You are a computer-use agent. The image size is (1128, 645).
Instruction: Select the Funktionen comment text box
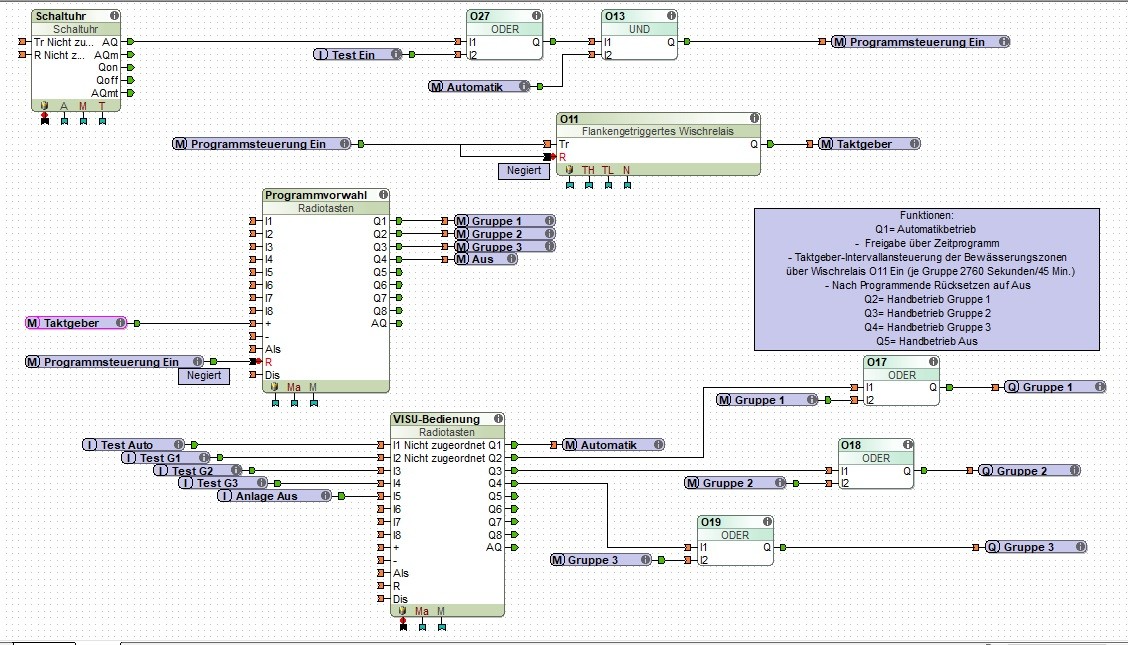(927, 279)
